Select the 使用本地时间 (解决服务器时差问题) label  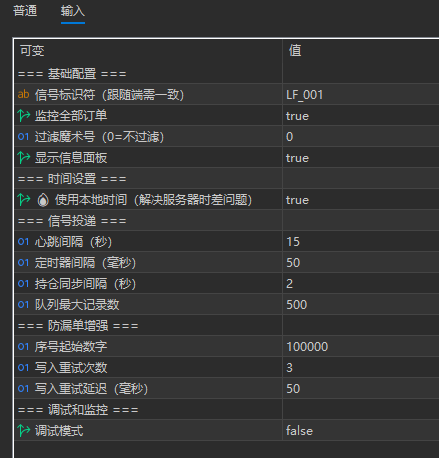153,200
